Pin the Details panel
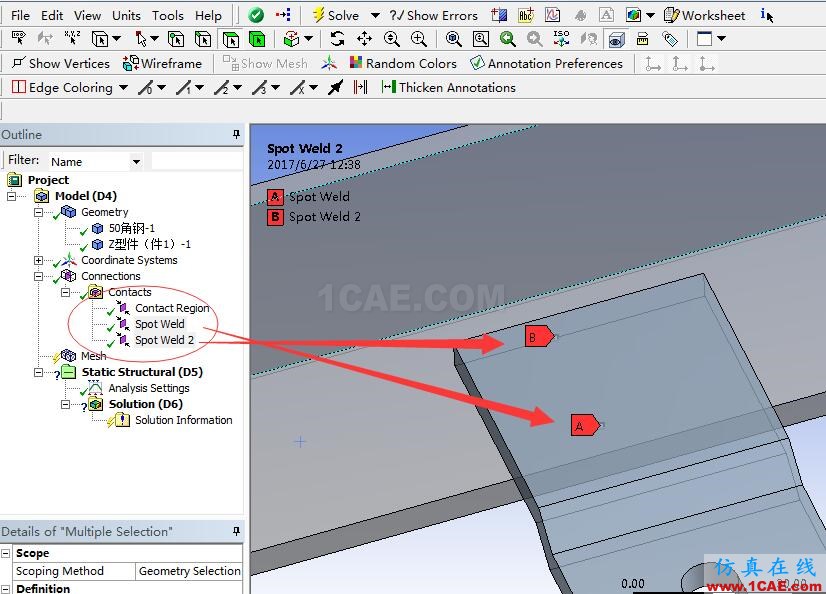 237,531
